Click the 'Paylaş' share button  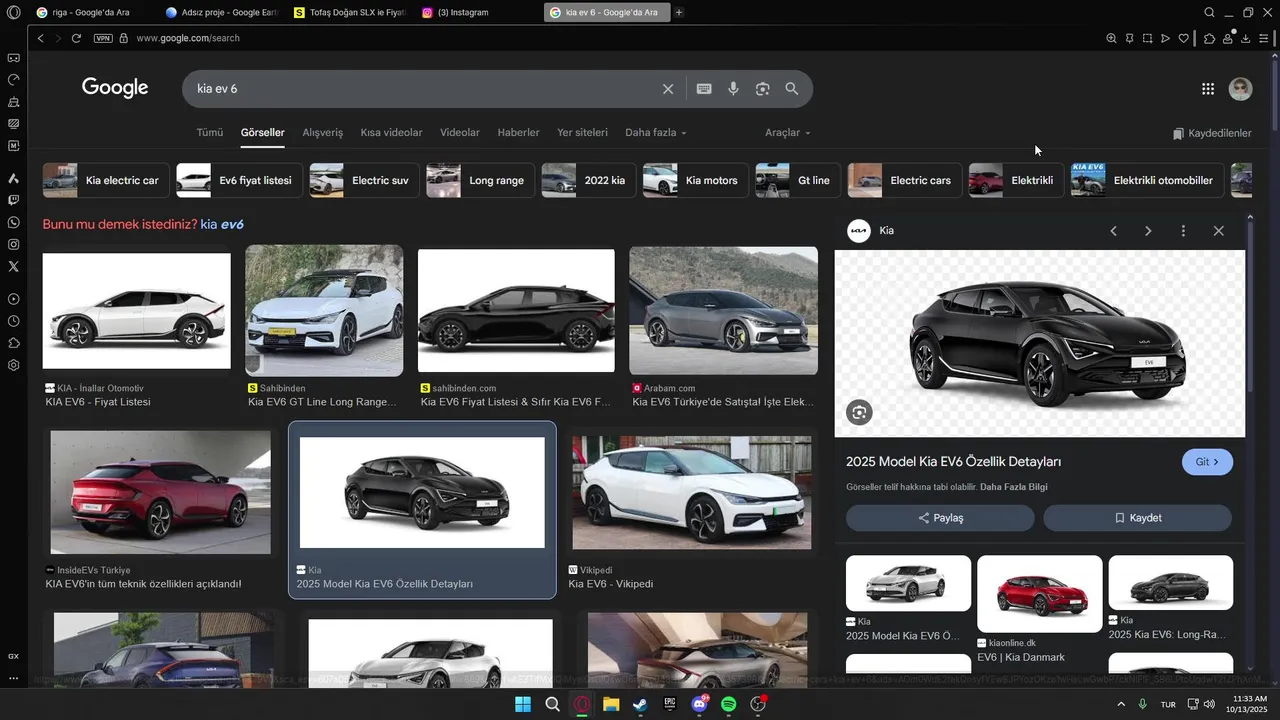[940, 518]
